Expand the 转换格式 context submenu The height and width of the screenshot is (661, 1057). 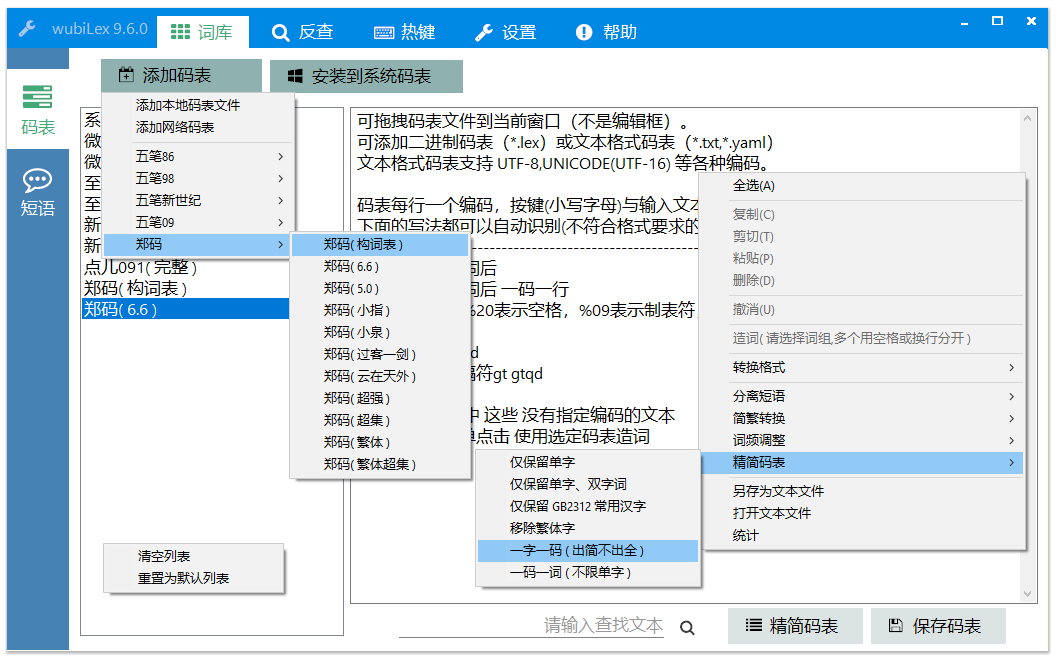point(861,368)
